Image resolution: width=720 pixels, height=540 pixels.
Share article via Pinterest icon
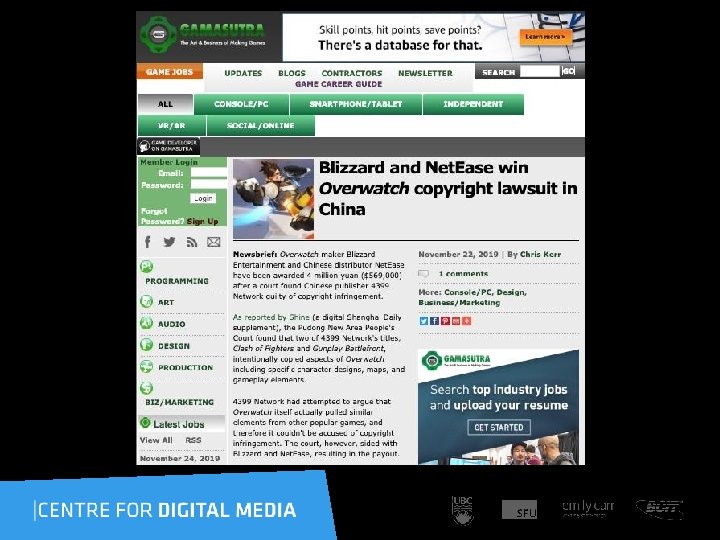[x=445, y=321]
